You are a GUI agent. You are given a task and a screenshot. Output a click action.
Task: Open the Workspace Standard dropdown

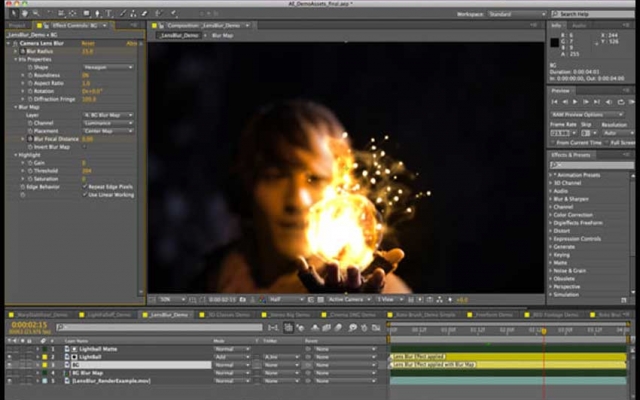click(x=517, y=14)
